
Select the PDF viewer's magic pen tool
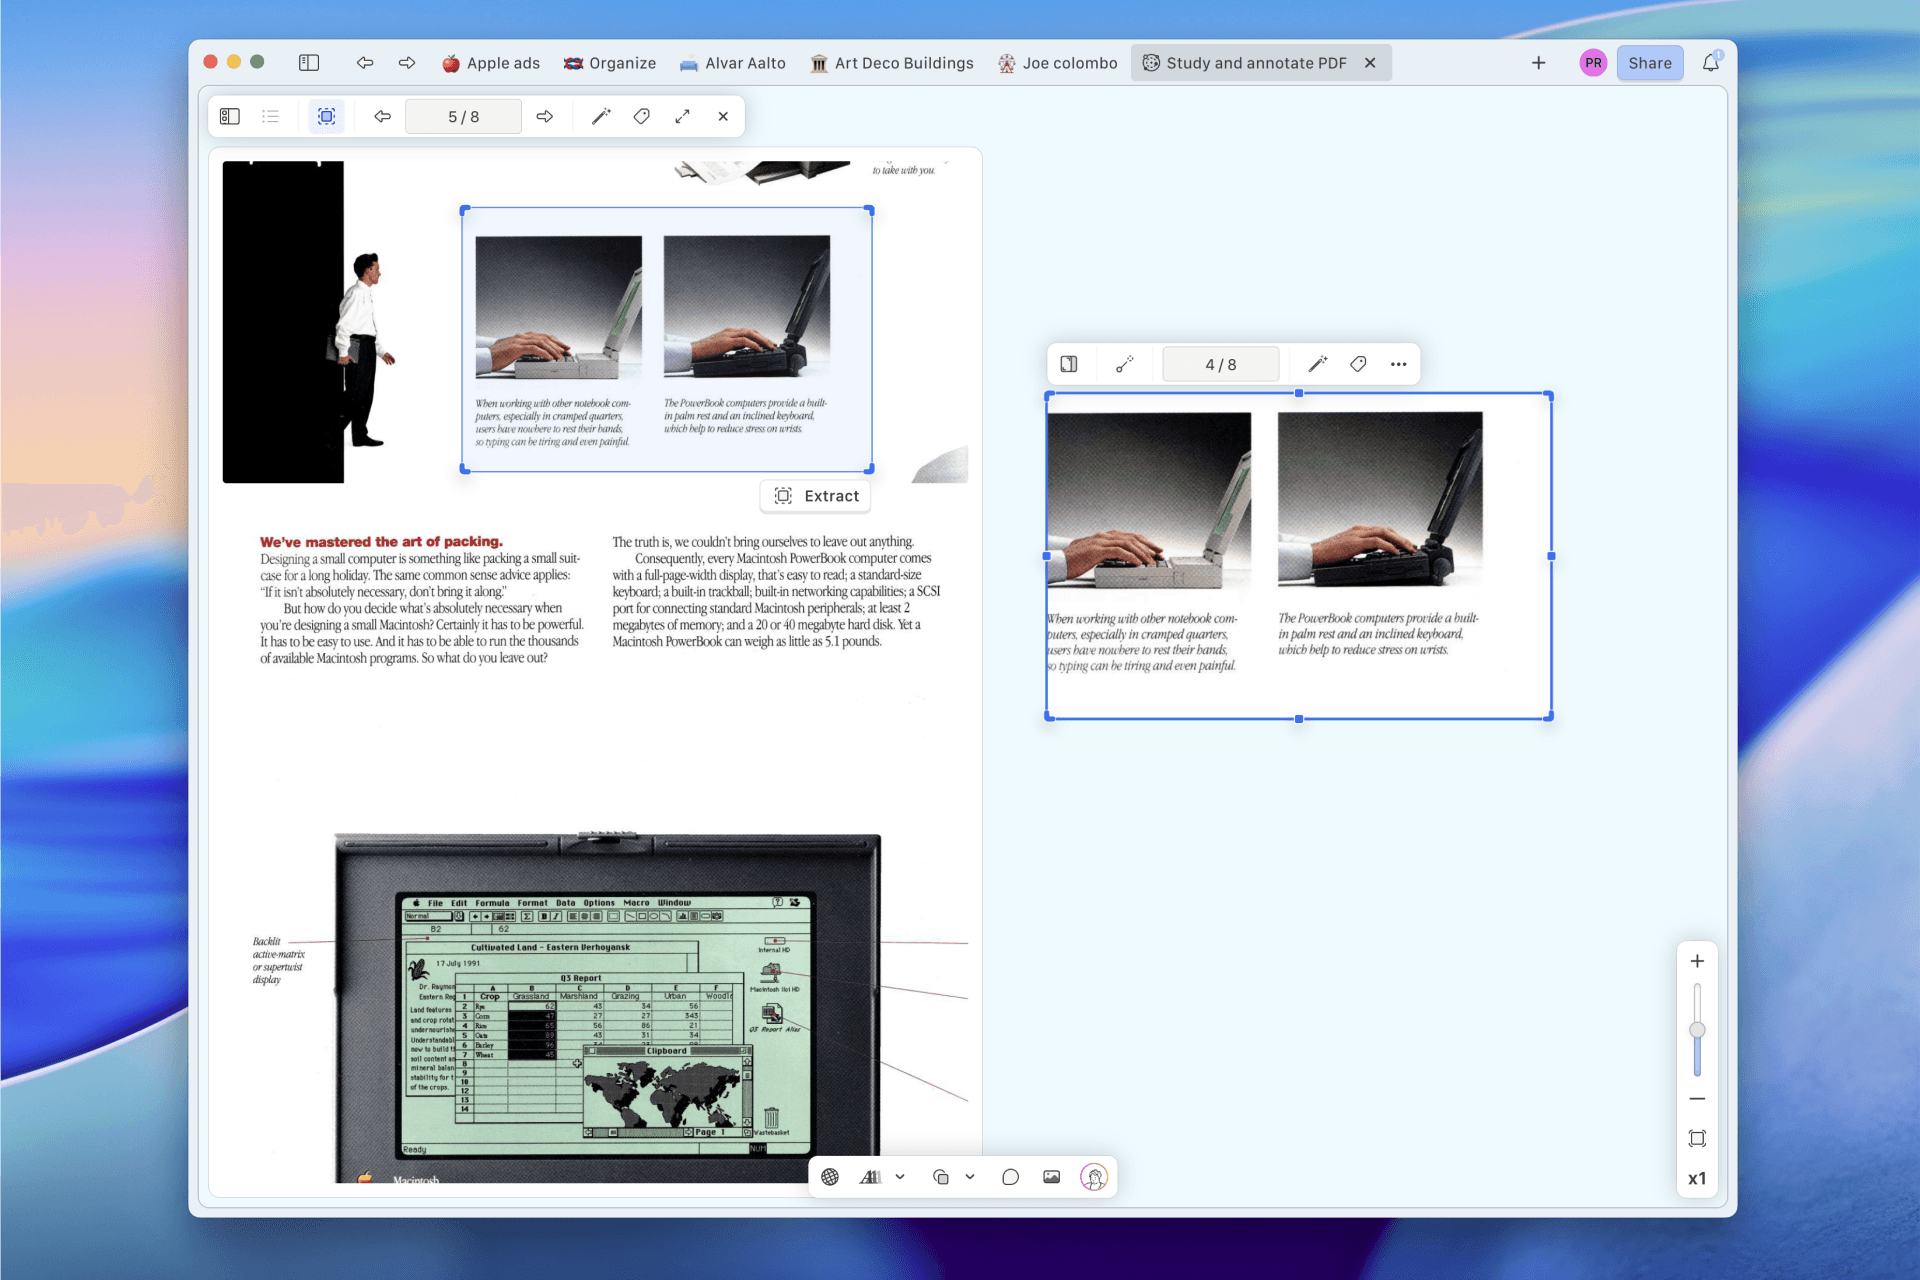pyautogui.click(x=601, y=117)
